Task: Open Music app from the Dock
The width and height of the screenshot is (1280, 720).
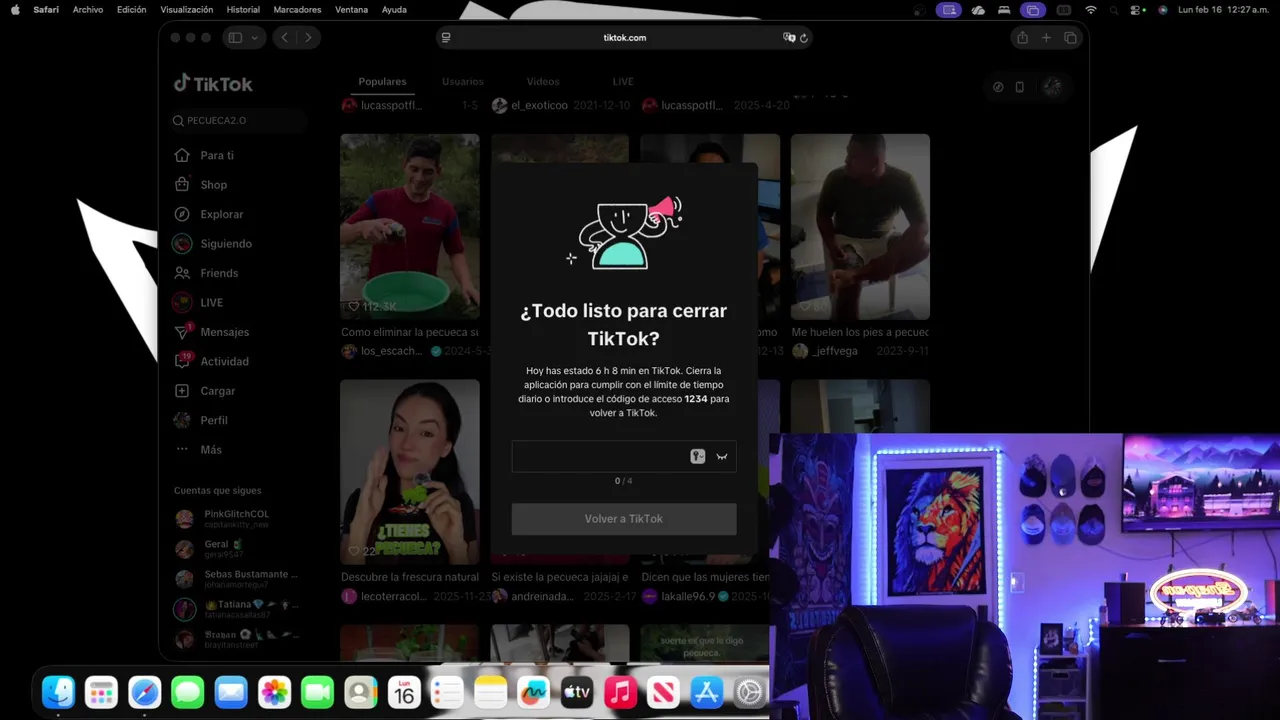Action: point(620,692)
